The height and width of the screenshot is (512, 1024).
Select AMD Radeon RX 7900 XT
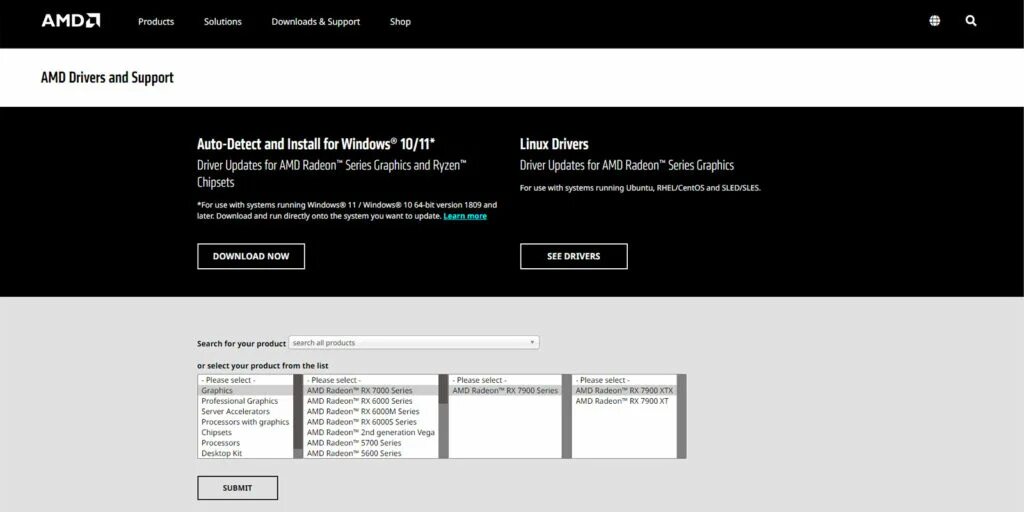(x=624, y=401)
